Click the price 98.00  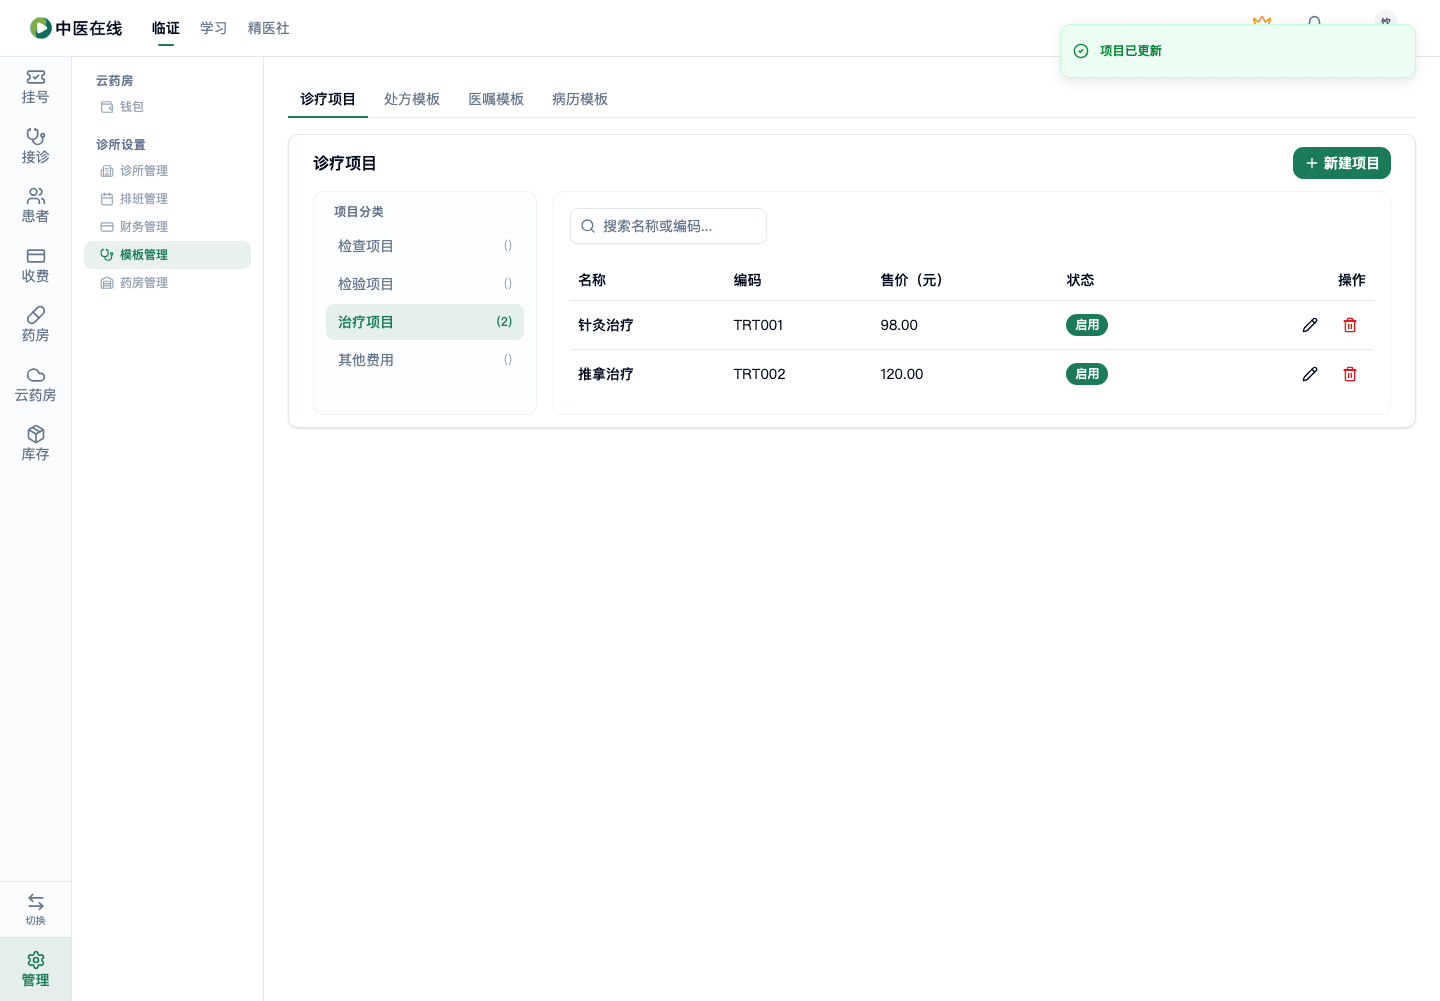pos(899,325)
